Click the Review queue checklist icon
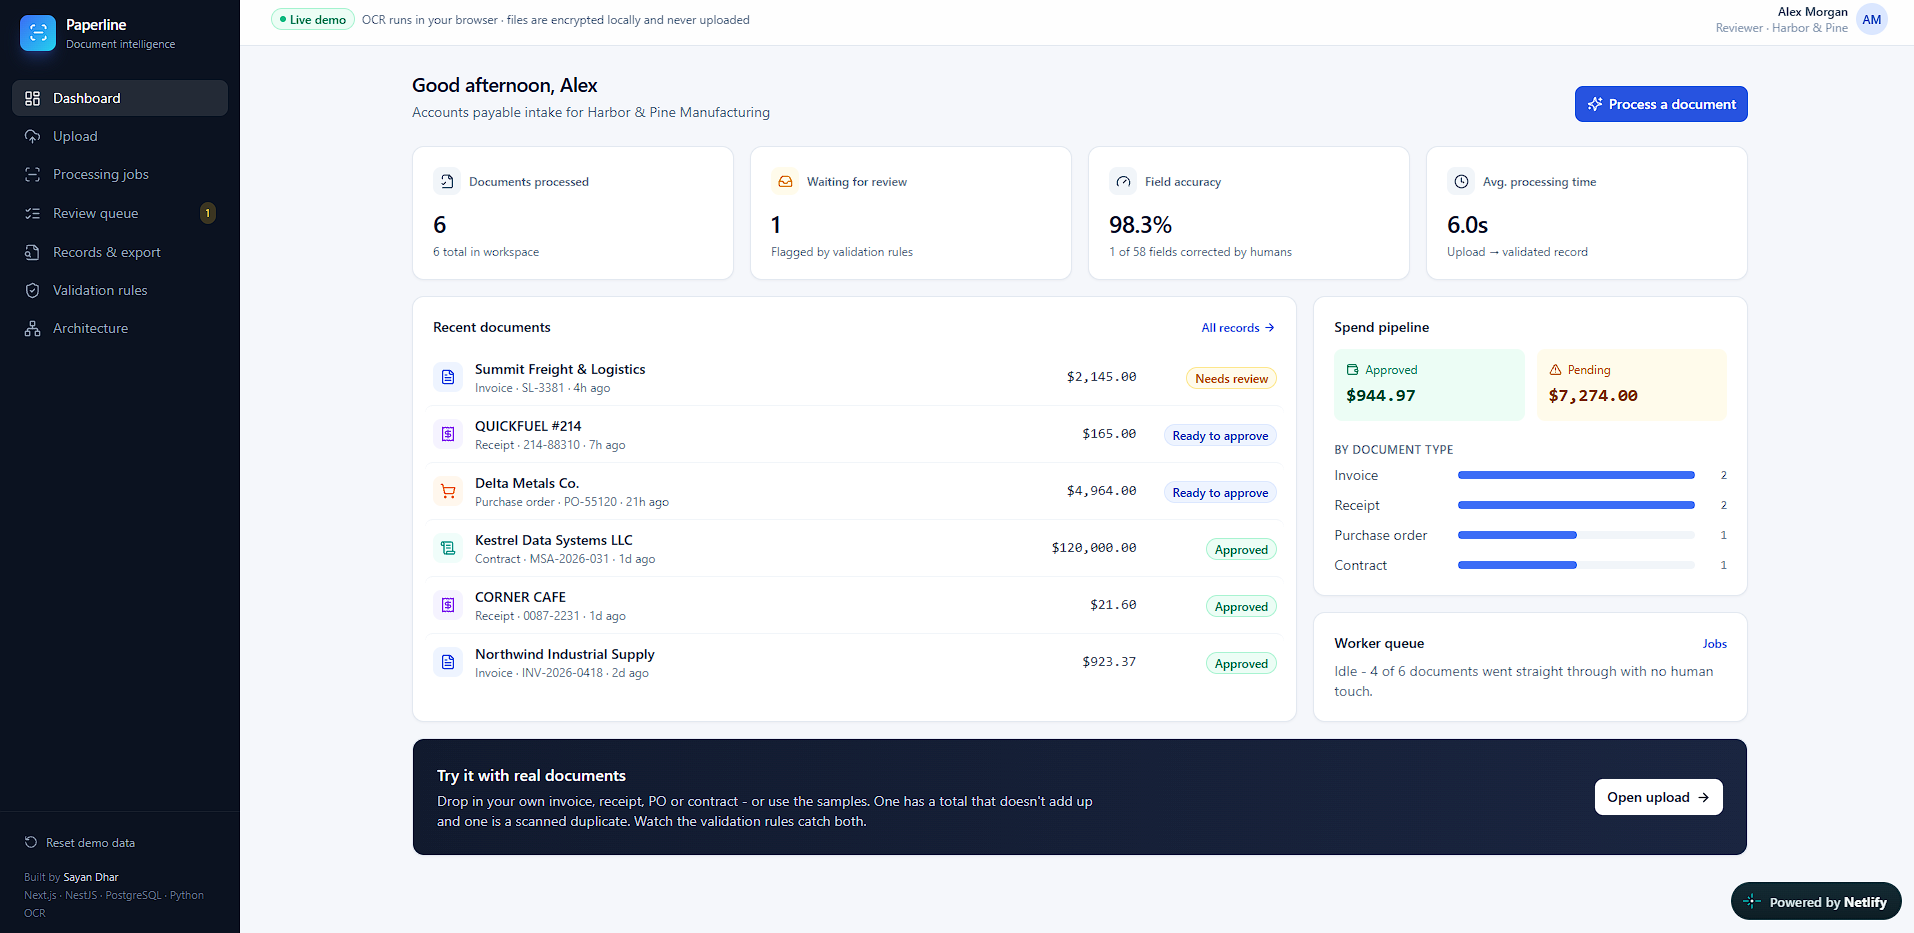1914x933 pixels. 33,213
